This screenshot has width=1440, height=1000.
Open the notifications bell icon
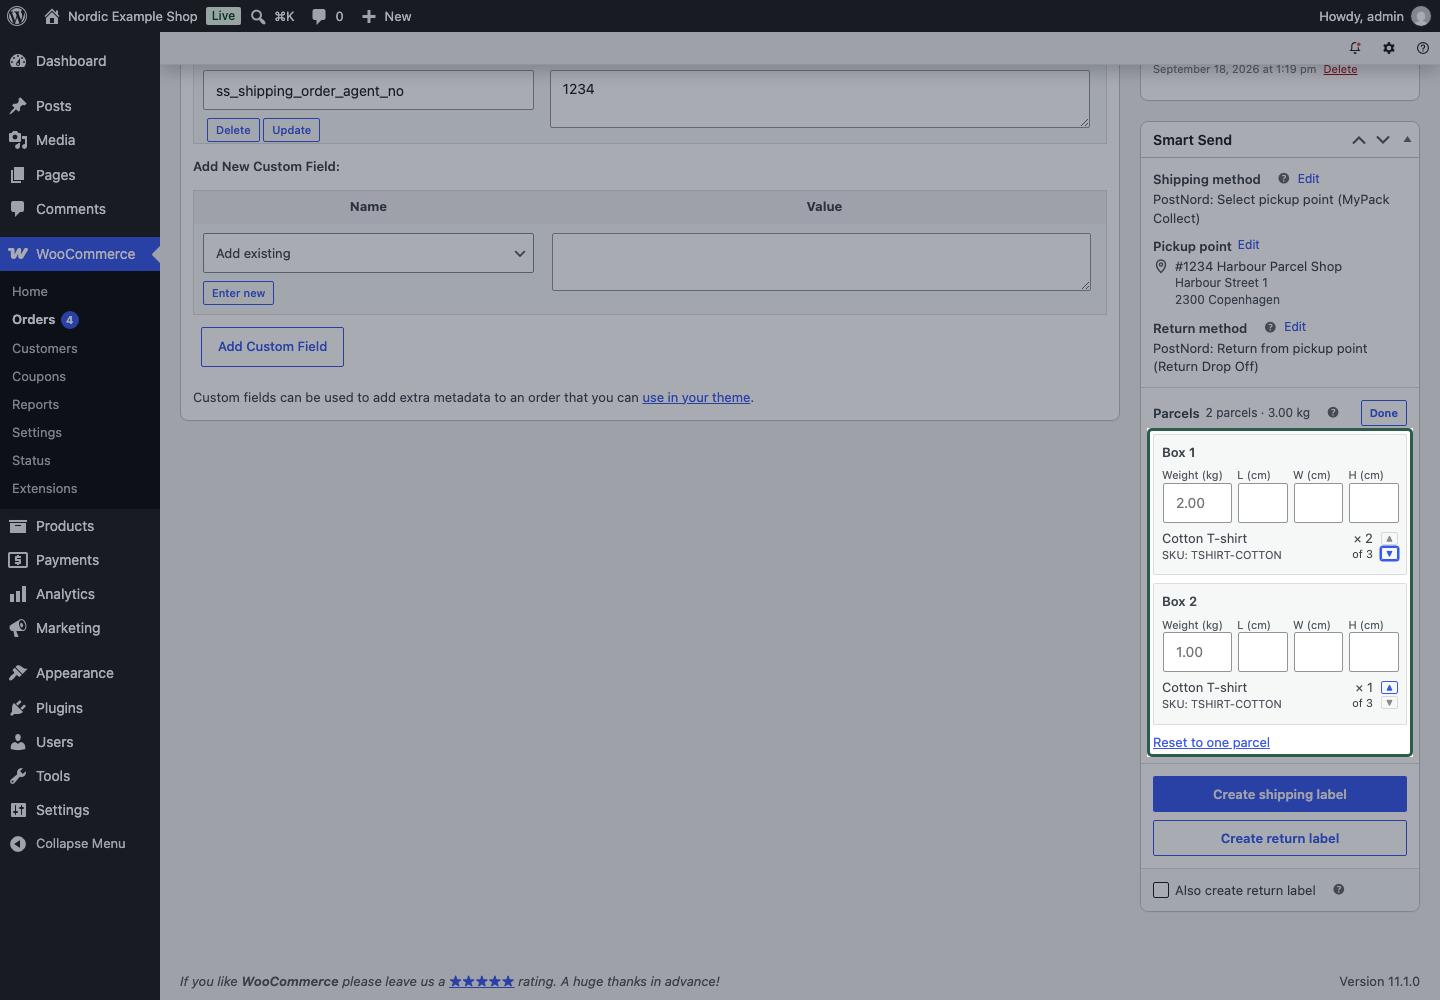click(x=1355, y=48)
